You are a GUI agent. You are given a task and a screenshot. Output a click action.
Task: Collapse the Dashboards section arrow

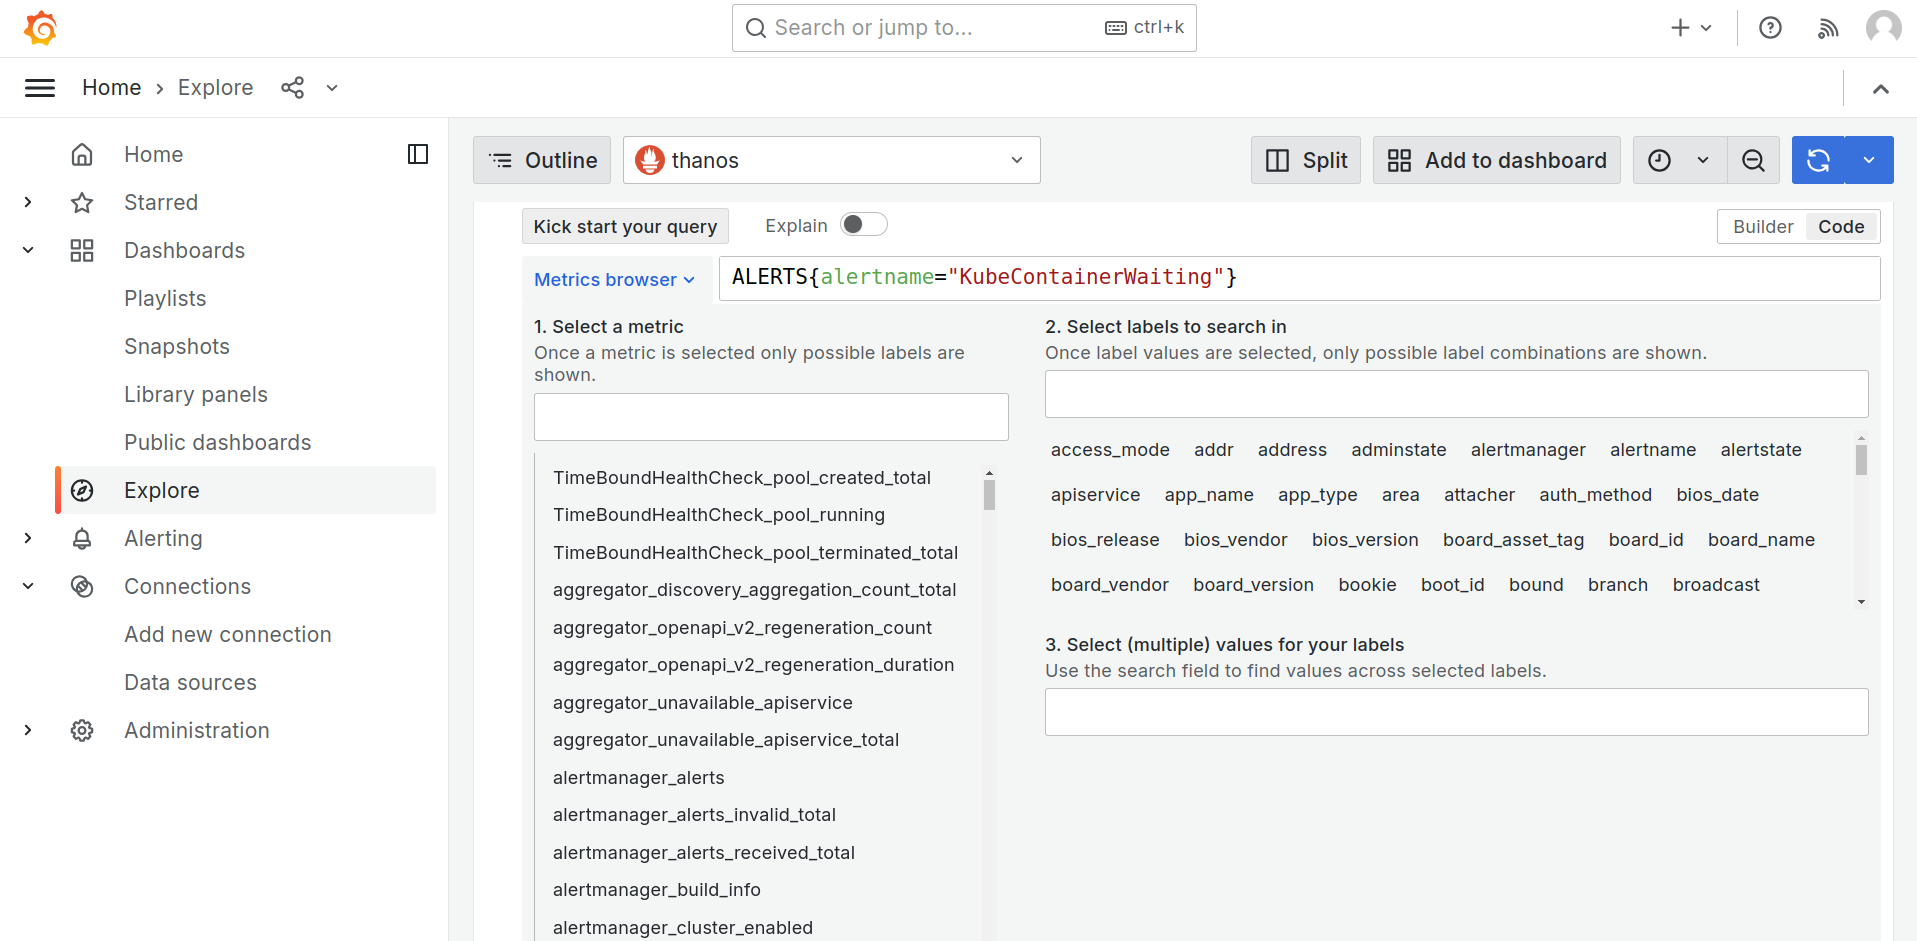tap(28, 250)
